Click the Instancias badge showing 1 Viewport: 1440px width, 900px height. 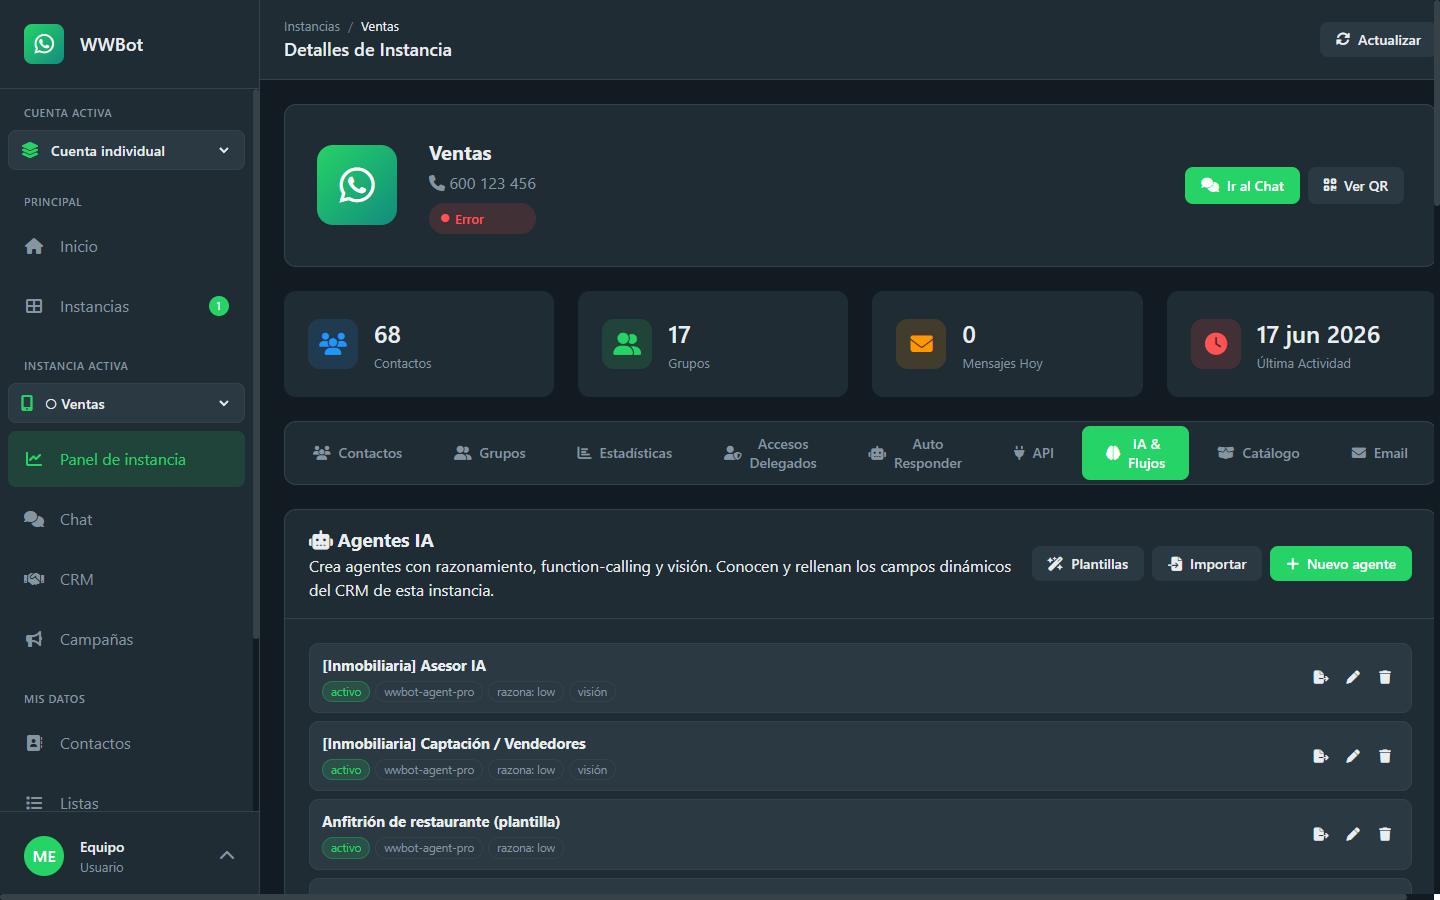219,306
